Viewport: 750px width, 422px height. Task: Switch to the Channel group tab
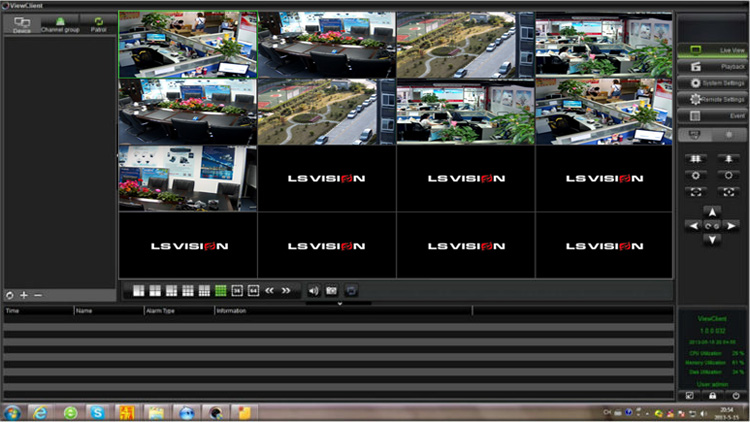pyautogui.click(x=60, y=24)
